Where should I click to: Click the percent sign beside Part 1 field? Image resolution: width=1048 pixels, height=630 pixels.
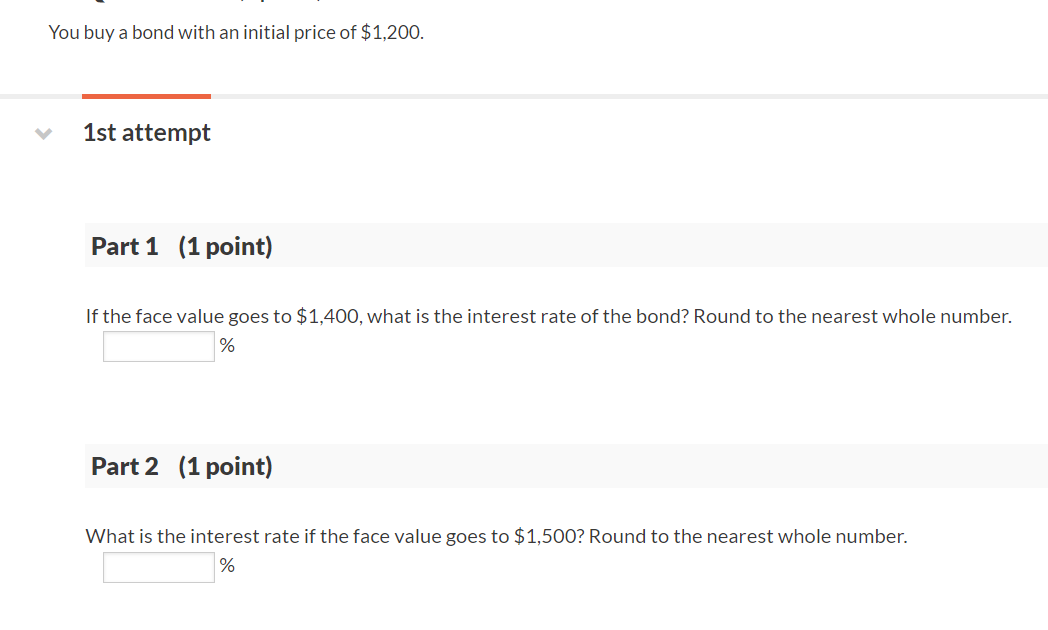[227, 345]
